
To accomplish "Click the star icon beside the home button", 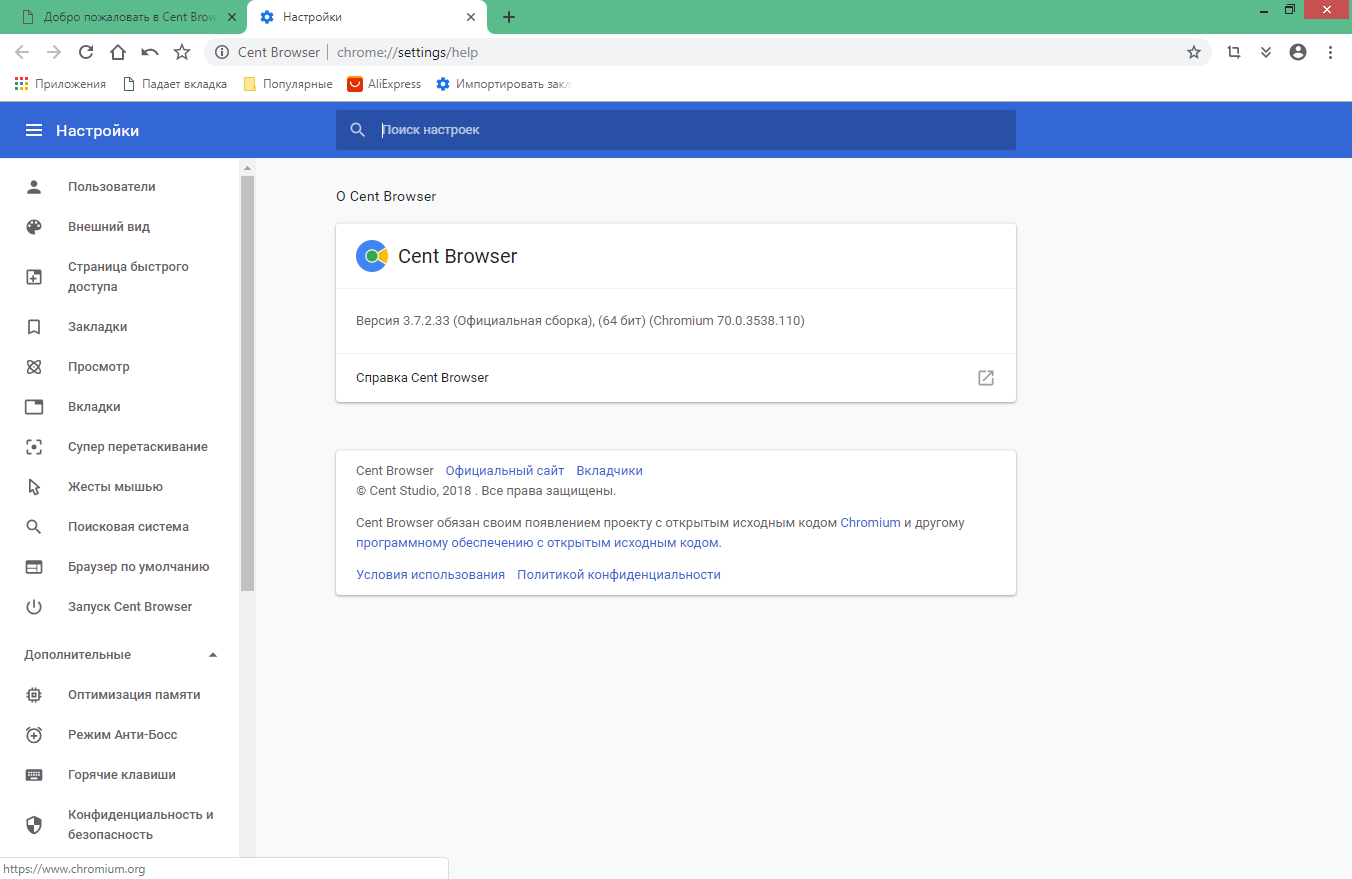I will coord(182,52).
